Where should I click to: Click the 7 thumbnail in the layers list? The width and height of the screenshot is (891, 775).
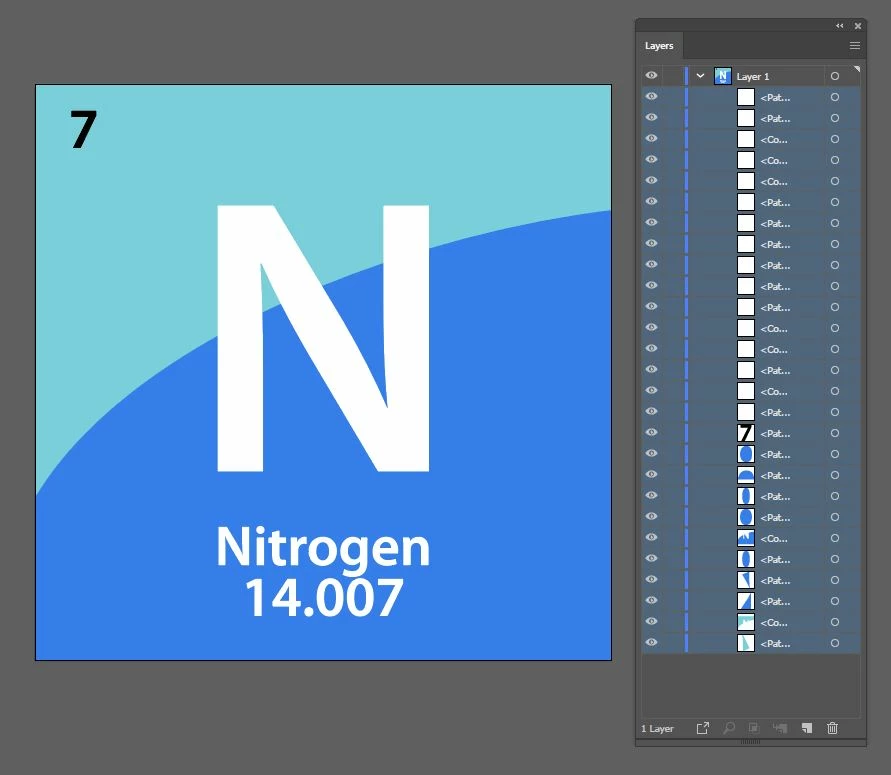(x=746, y=433)
